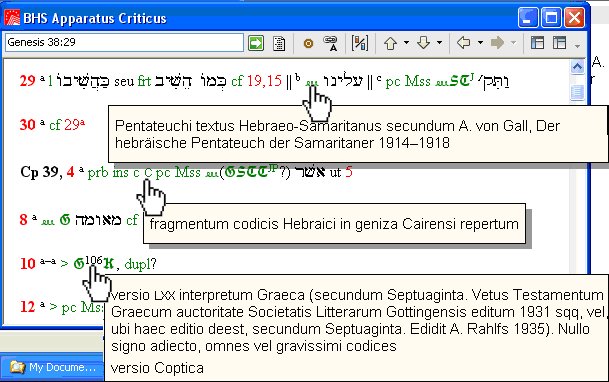Click the red verse number 8
The image size is (609, 382).
coord(24,220)
